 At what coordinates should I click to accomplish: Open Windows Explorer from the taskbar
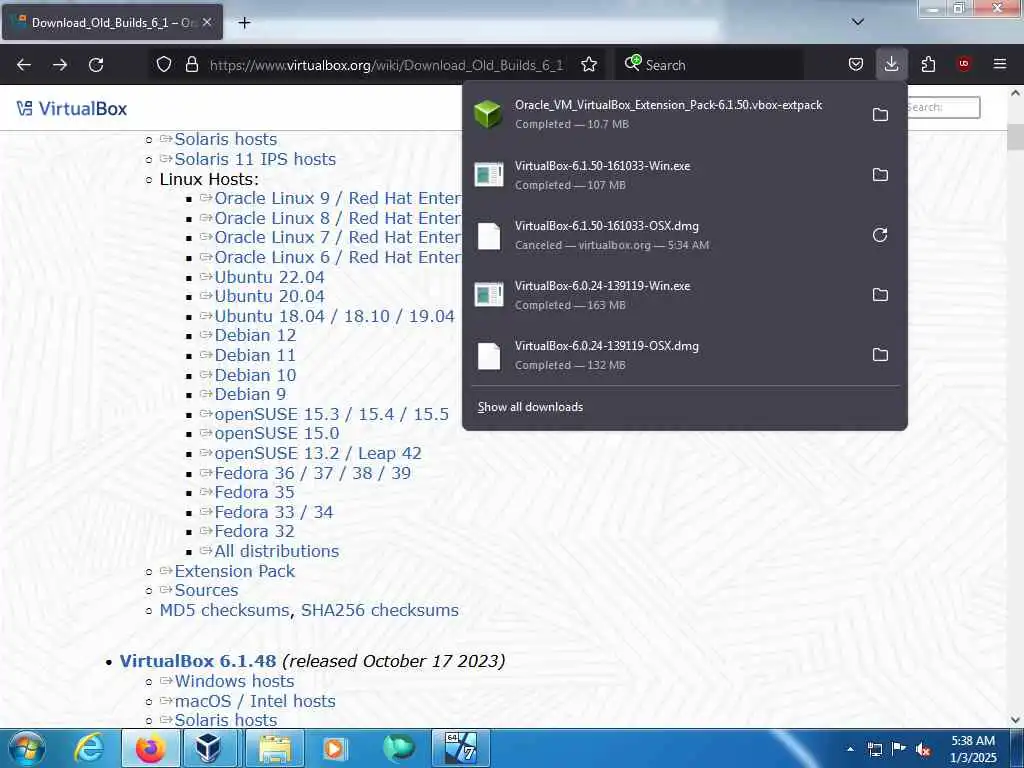coord(275,748)
